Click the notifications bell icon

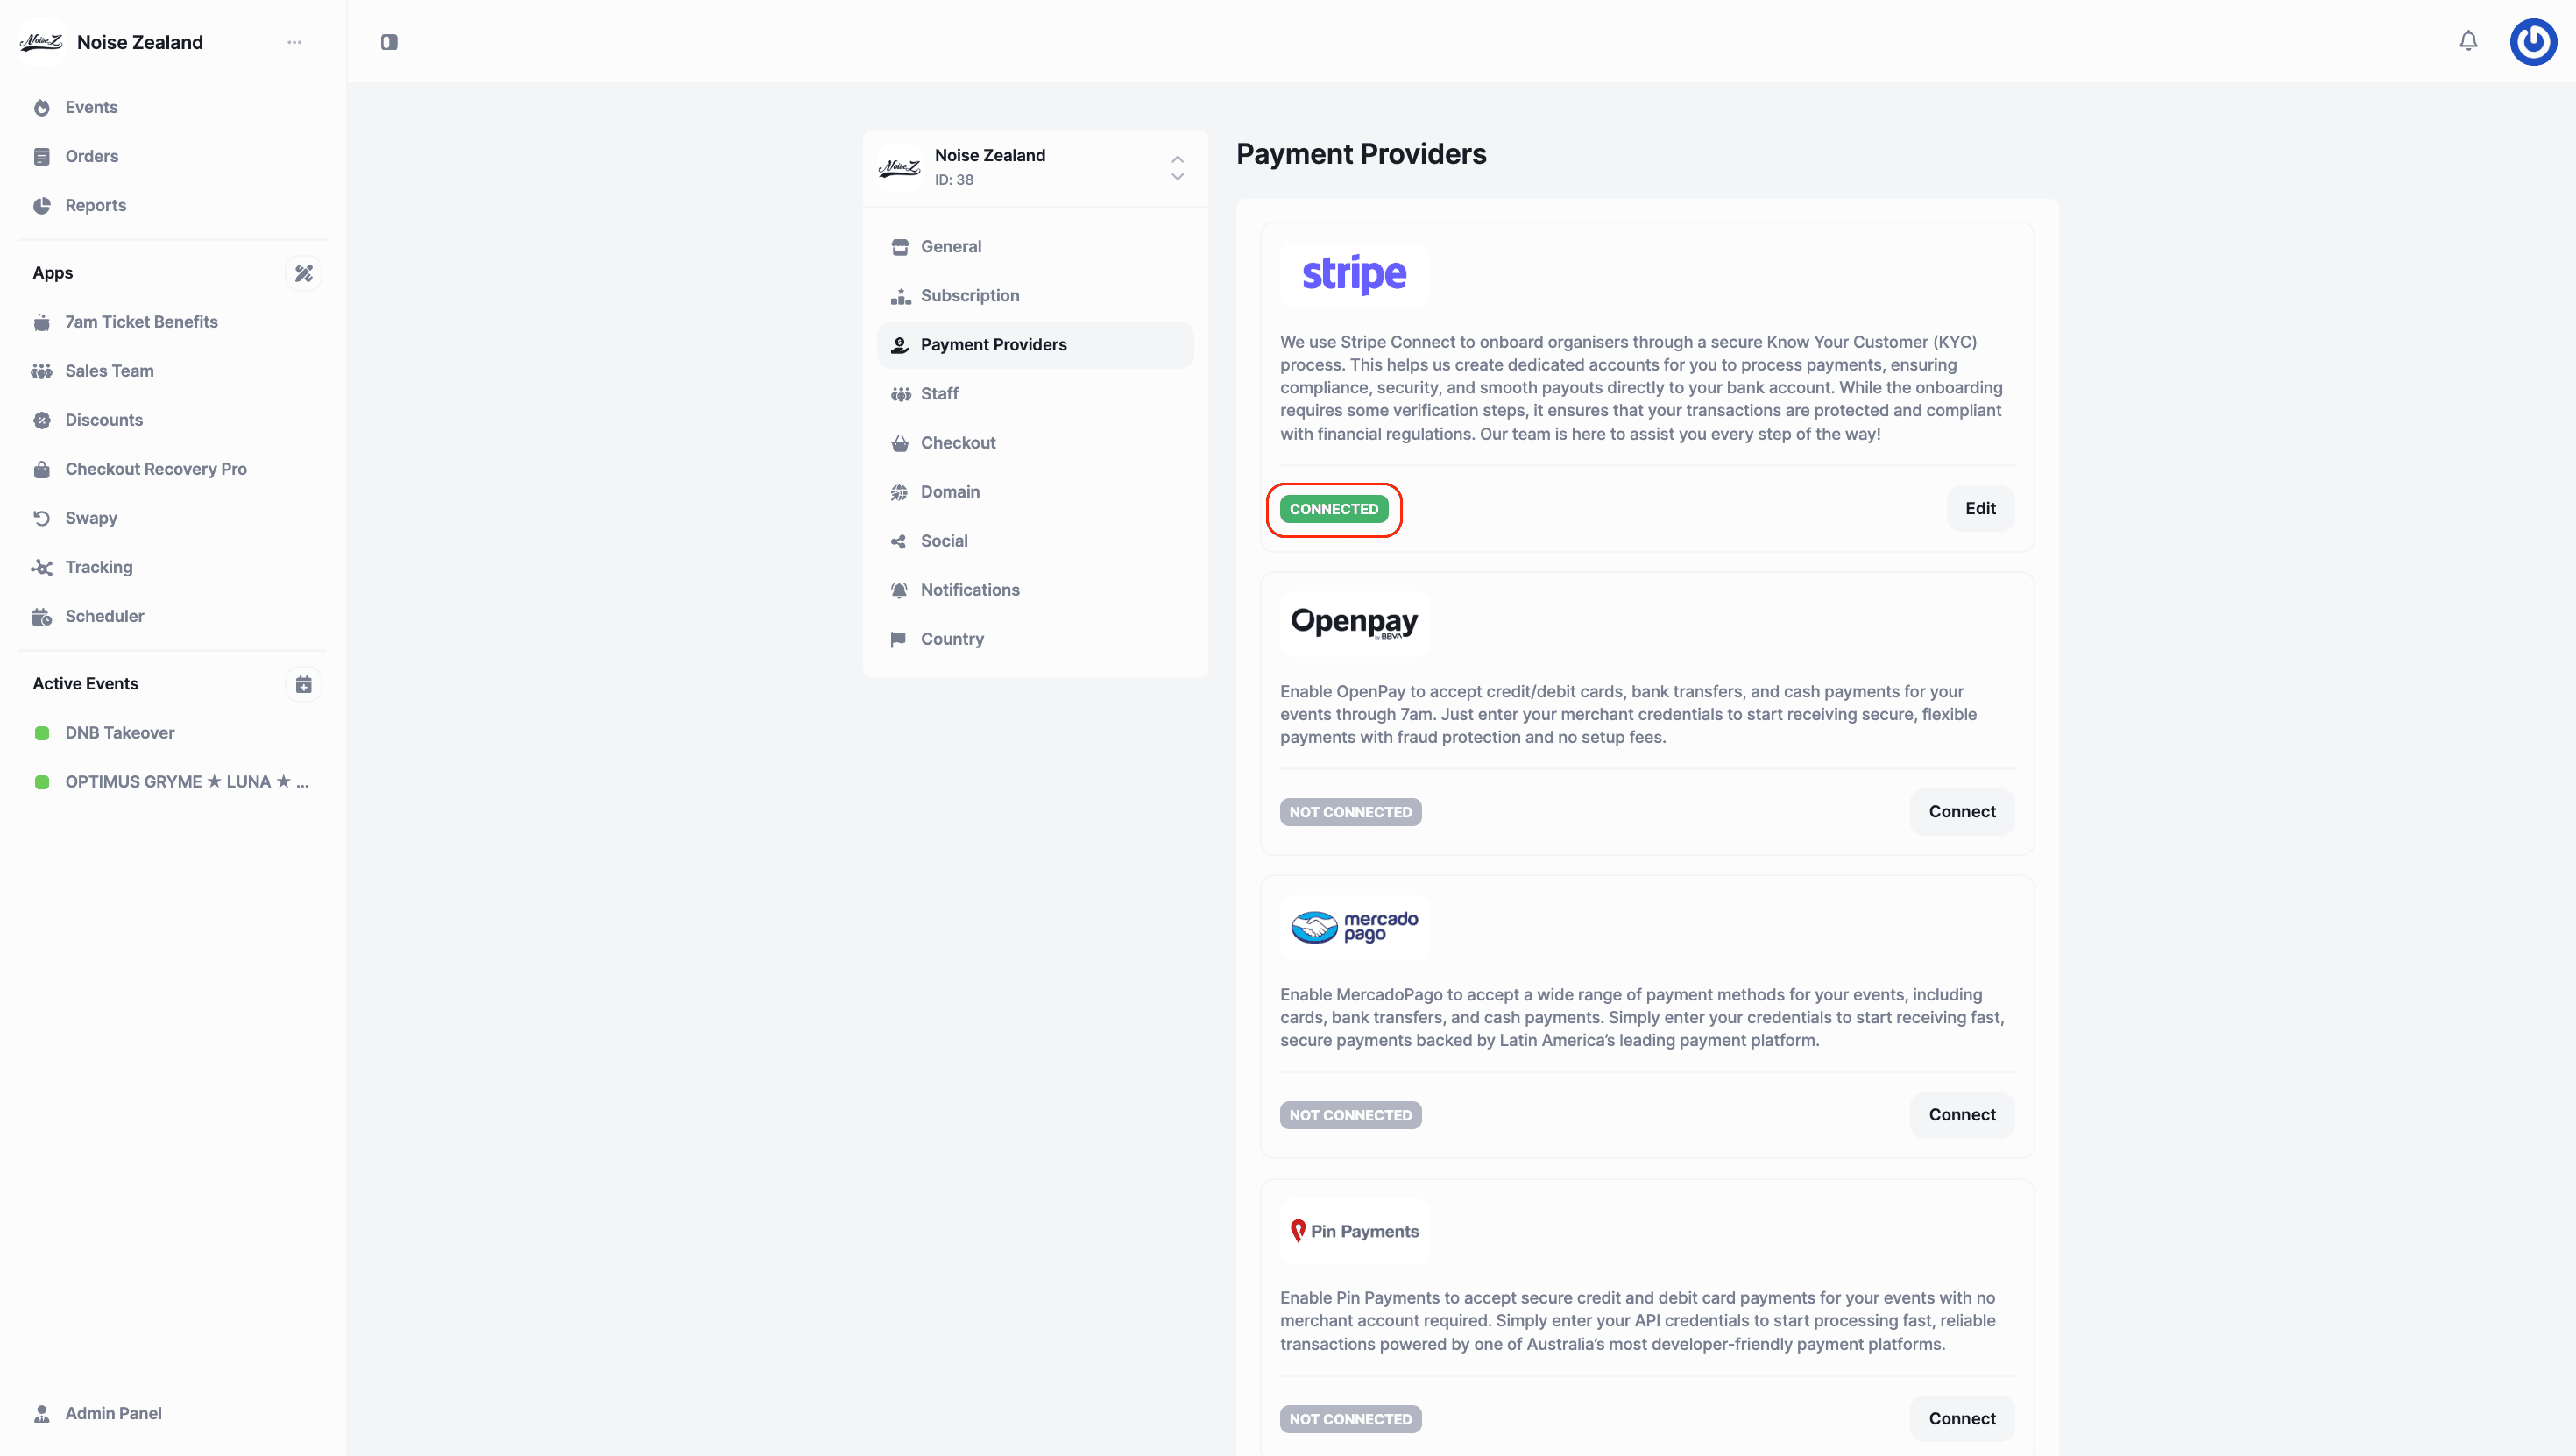[2468, 41]
